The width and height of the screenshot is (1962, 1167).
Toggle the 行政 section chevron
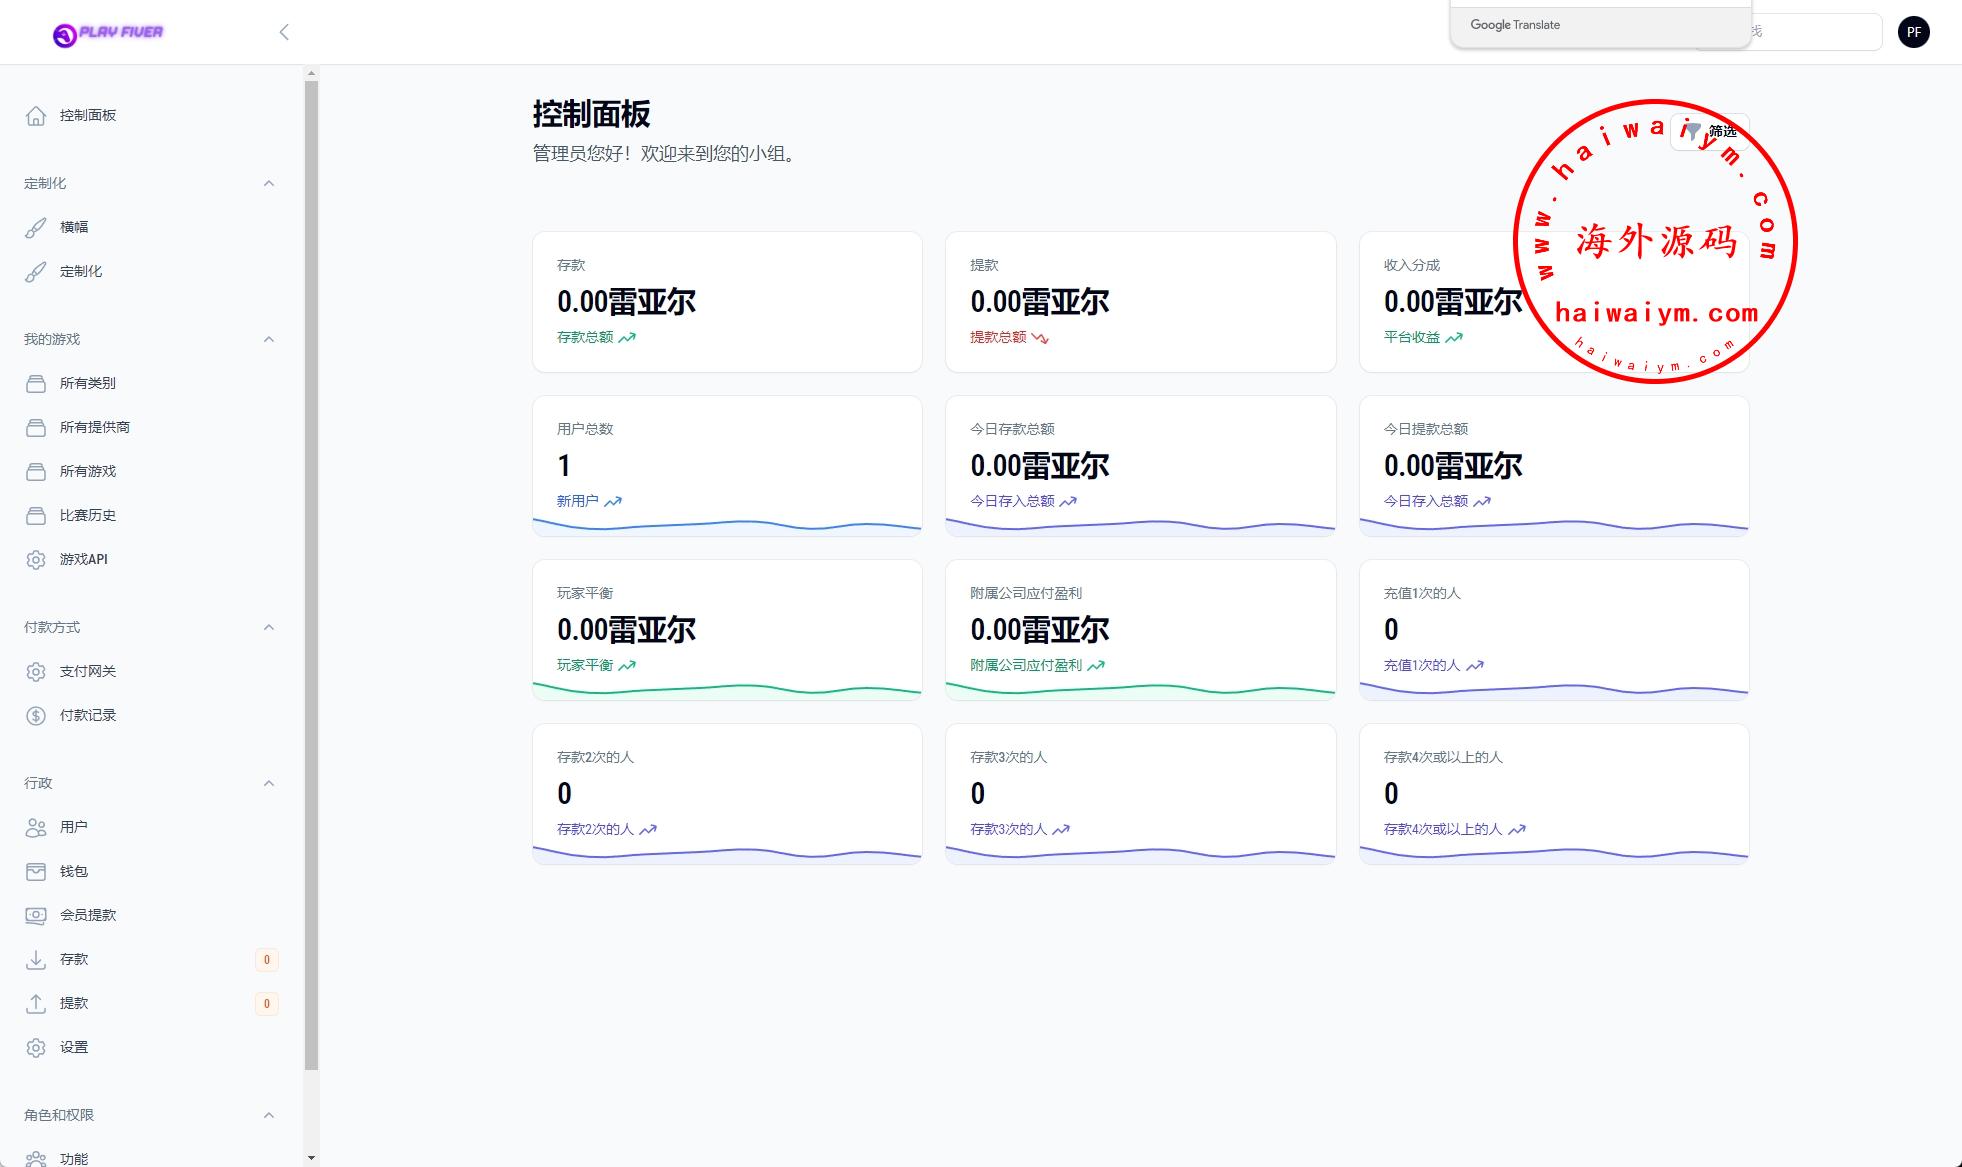(x=268, y=783)
